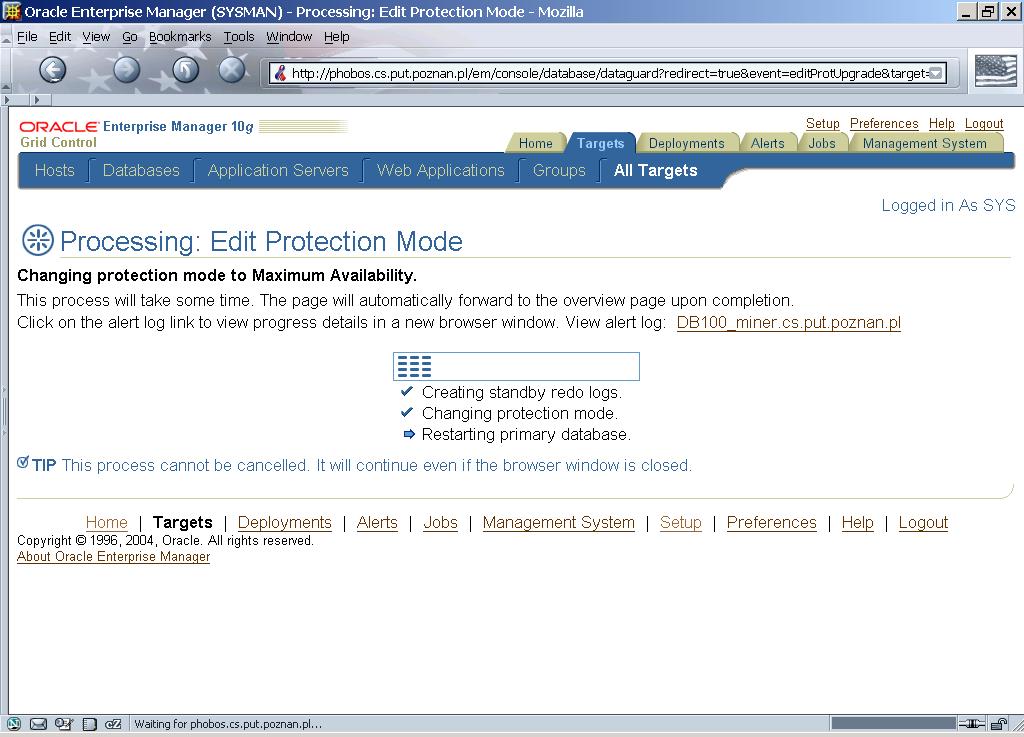Click the Setup link in the header

click(x=822, y=123)
